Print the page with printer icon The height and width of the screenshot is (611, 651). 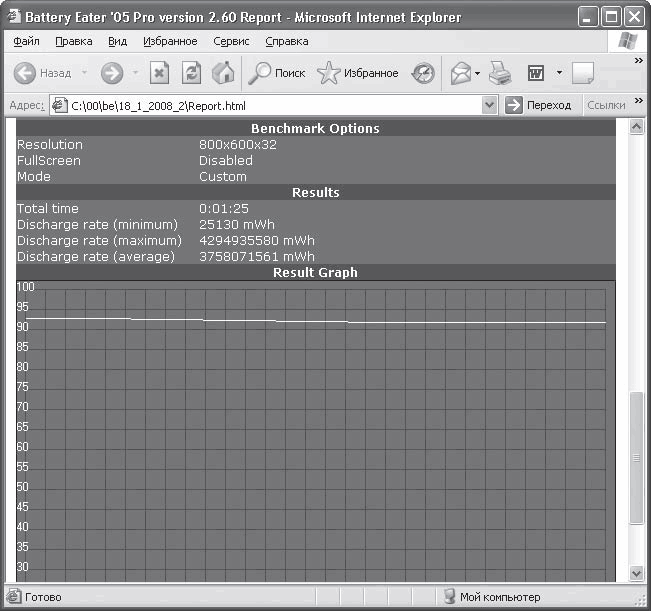pyautogui.click(x=500, y=73)
